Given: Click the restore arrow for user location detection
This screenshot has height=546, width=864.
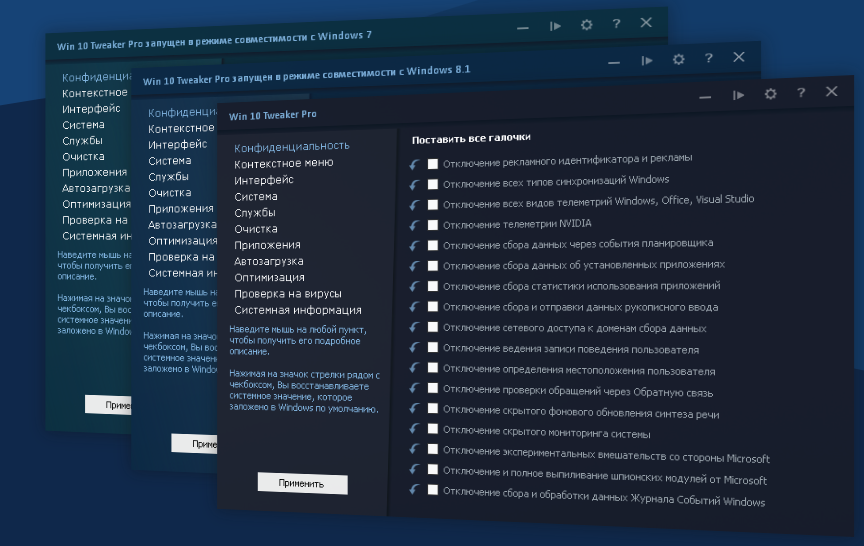Looking at the screenshot, I should coord(415,368).
